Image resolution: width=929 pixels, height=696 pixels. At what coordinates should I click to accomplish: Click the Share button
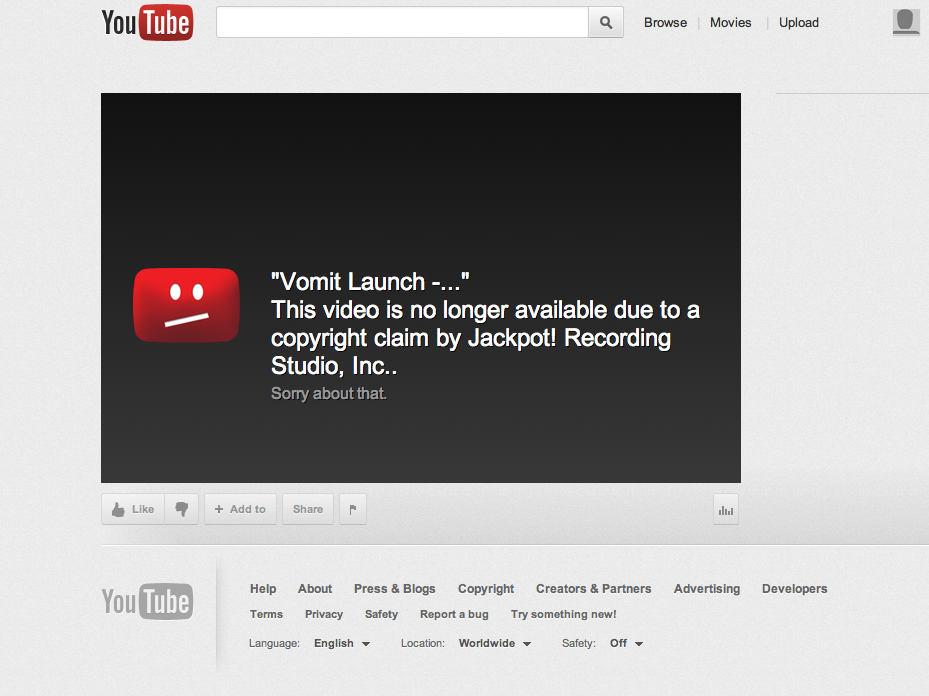(x=306, y=508)
